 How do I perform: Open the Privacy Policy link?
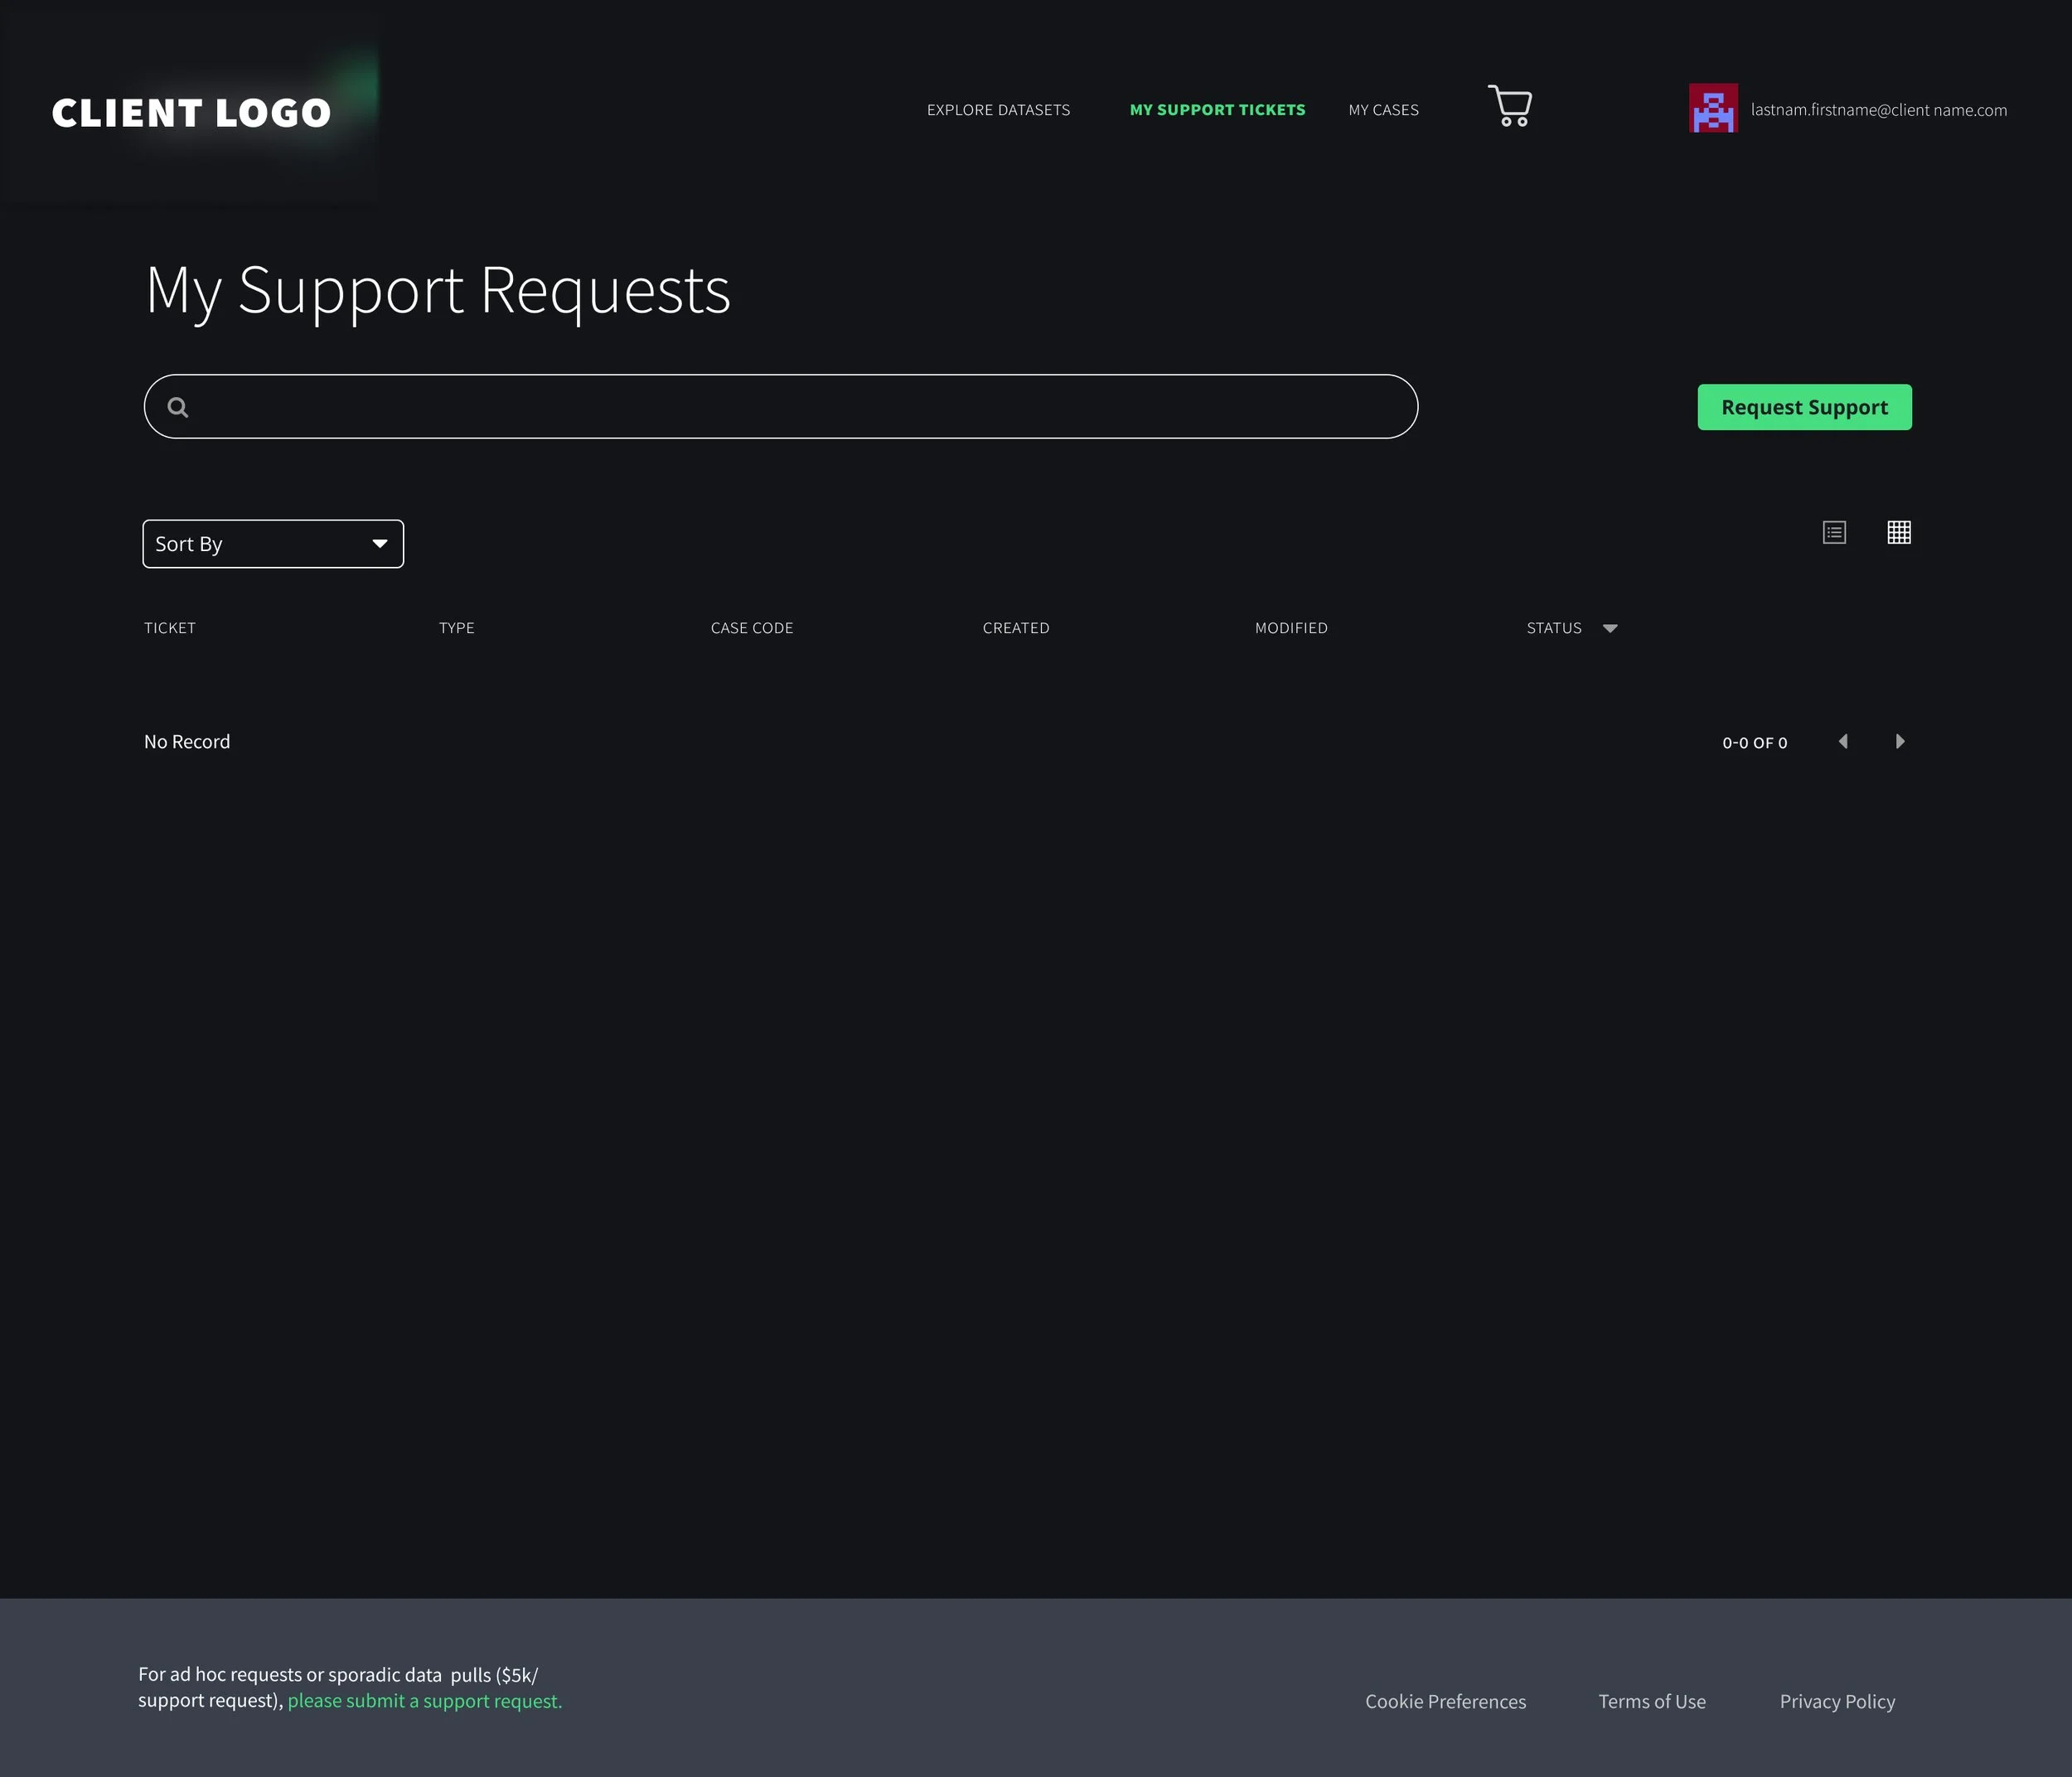click(x=1837, y=1702)
